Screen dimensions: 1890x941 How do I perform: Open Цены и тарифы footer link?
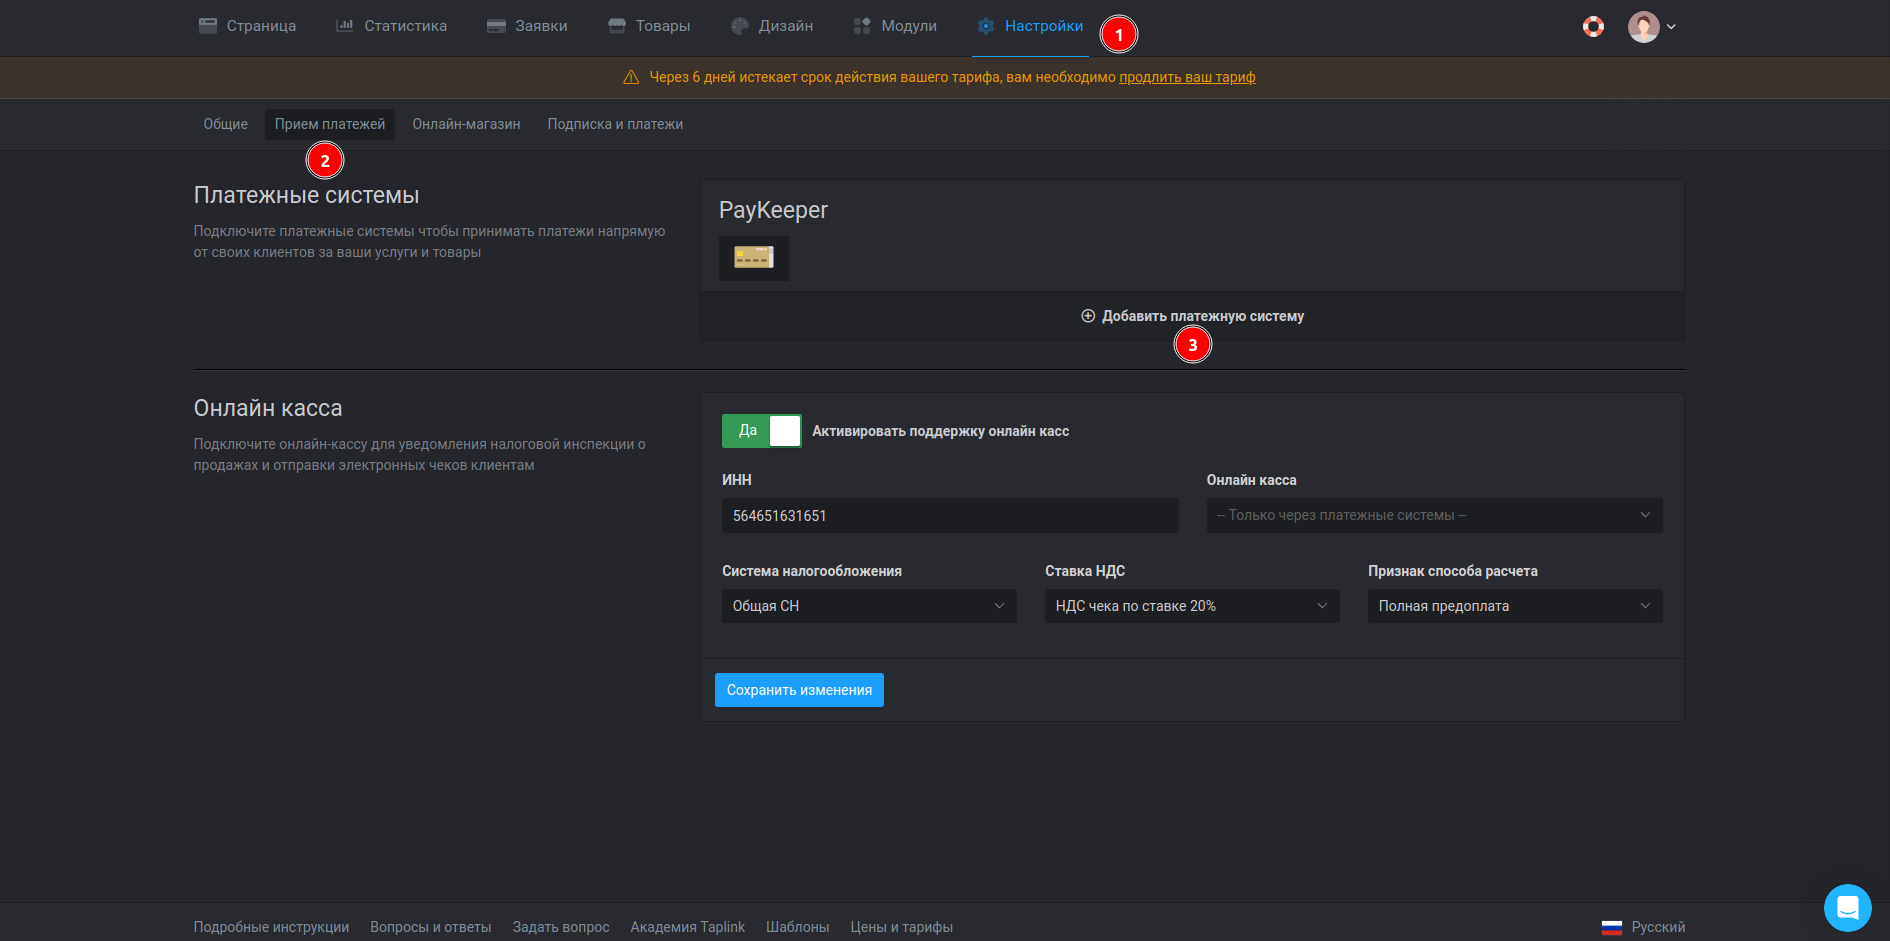pos(902,927)
